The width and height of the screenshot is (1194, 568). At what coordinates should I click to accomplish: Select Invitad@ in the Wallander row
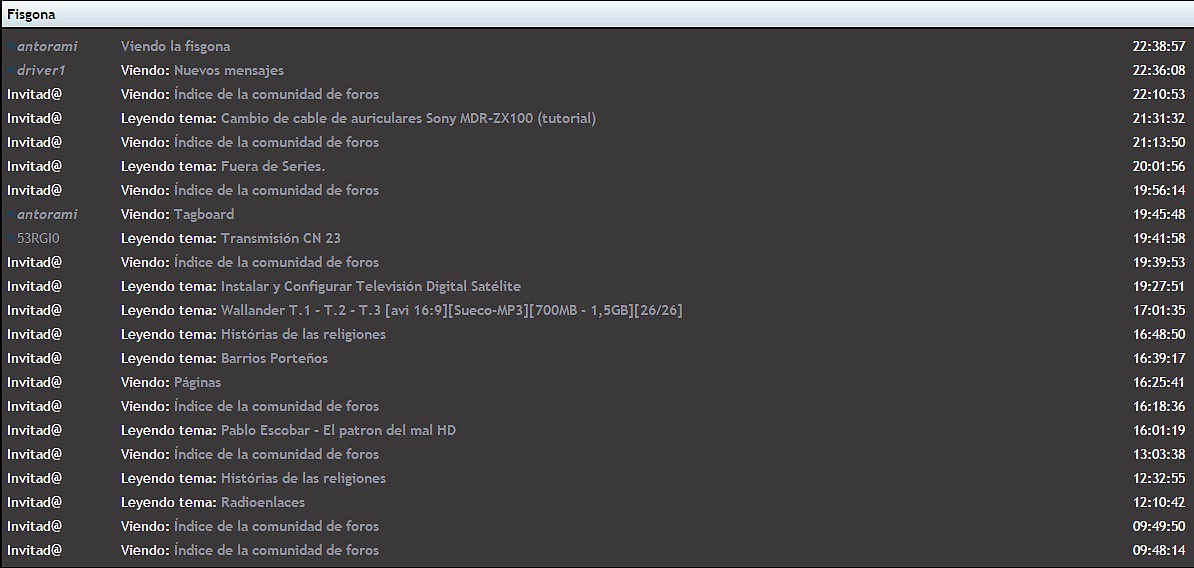pyautogui.click(x=34, y=310)
